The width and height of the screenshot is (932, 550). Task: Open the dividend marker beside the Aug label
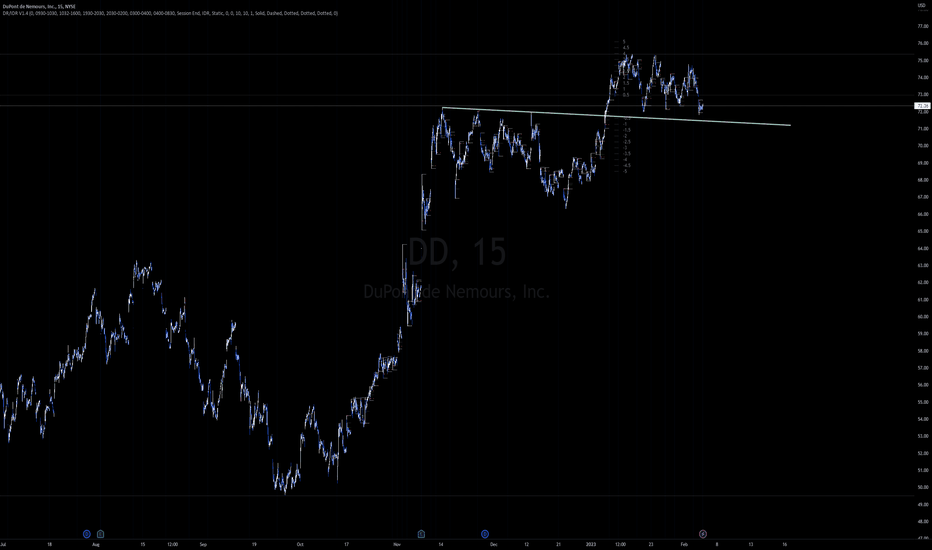(x=87, y=534)
